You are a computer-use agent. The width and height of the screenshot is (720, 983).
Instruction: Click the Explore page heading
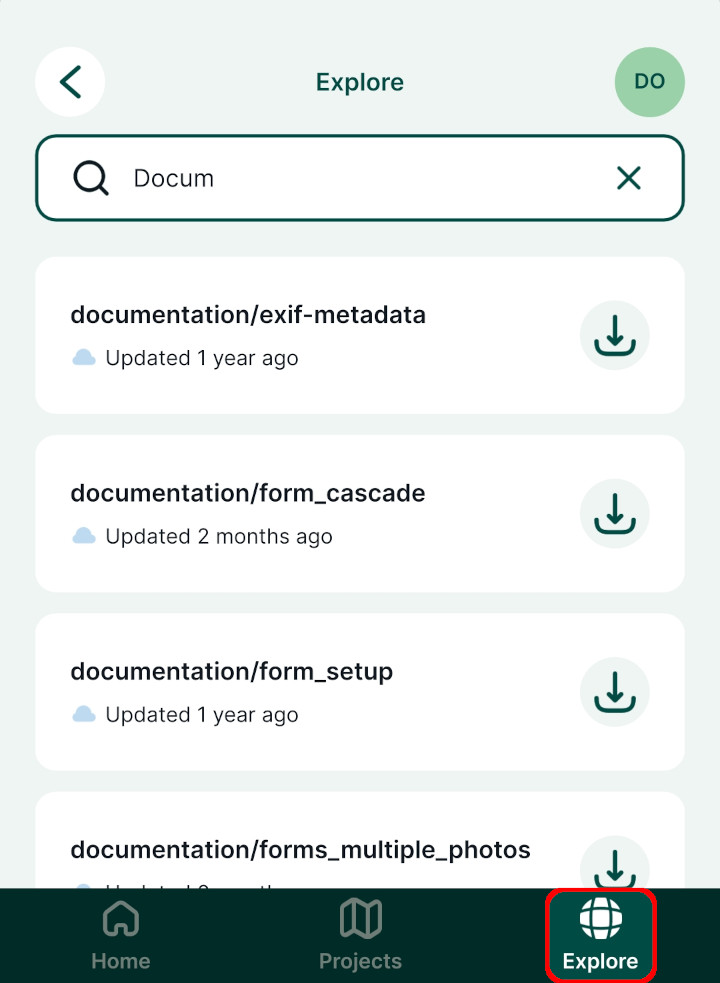[x=359, y=82]
